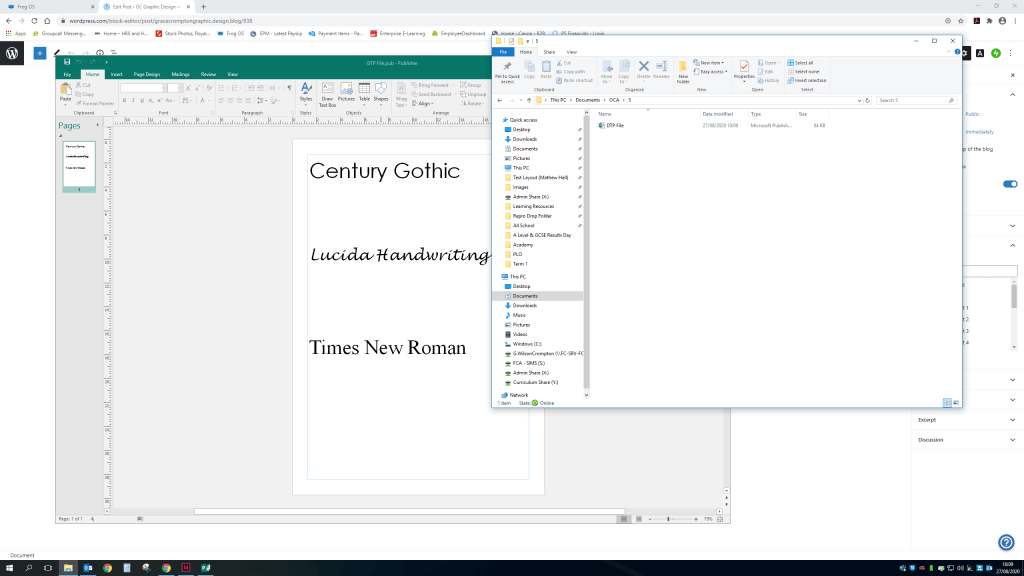
Task: Open Curriculum Share (Y:) in navigation pane
Action: pyautogui.click(x=535, y=382)
